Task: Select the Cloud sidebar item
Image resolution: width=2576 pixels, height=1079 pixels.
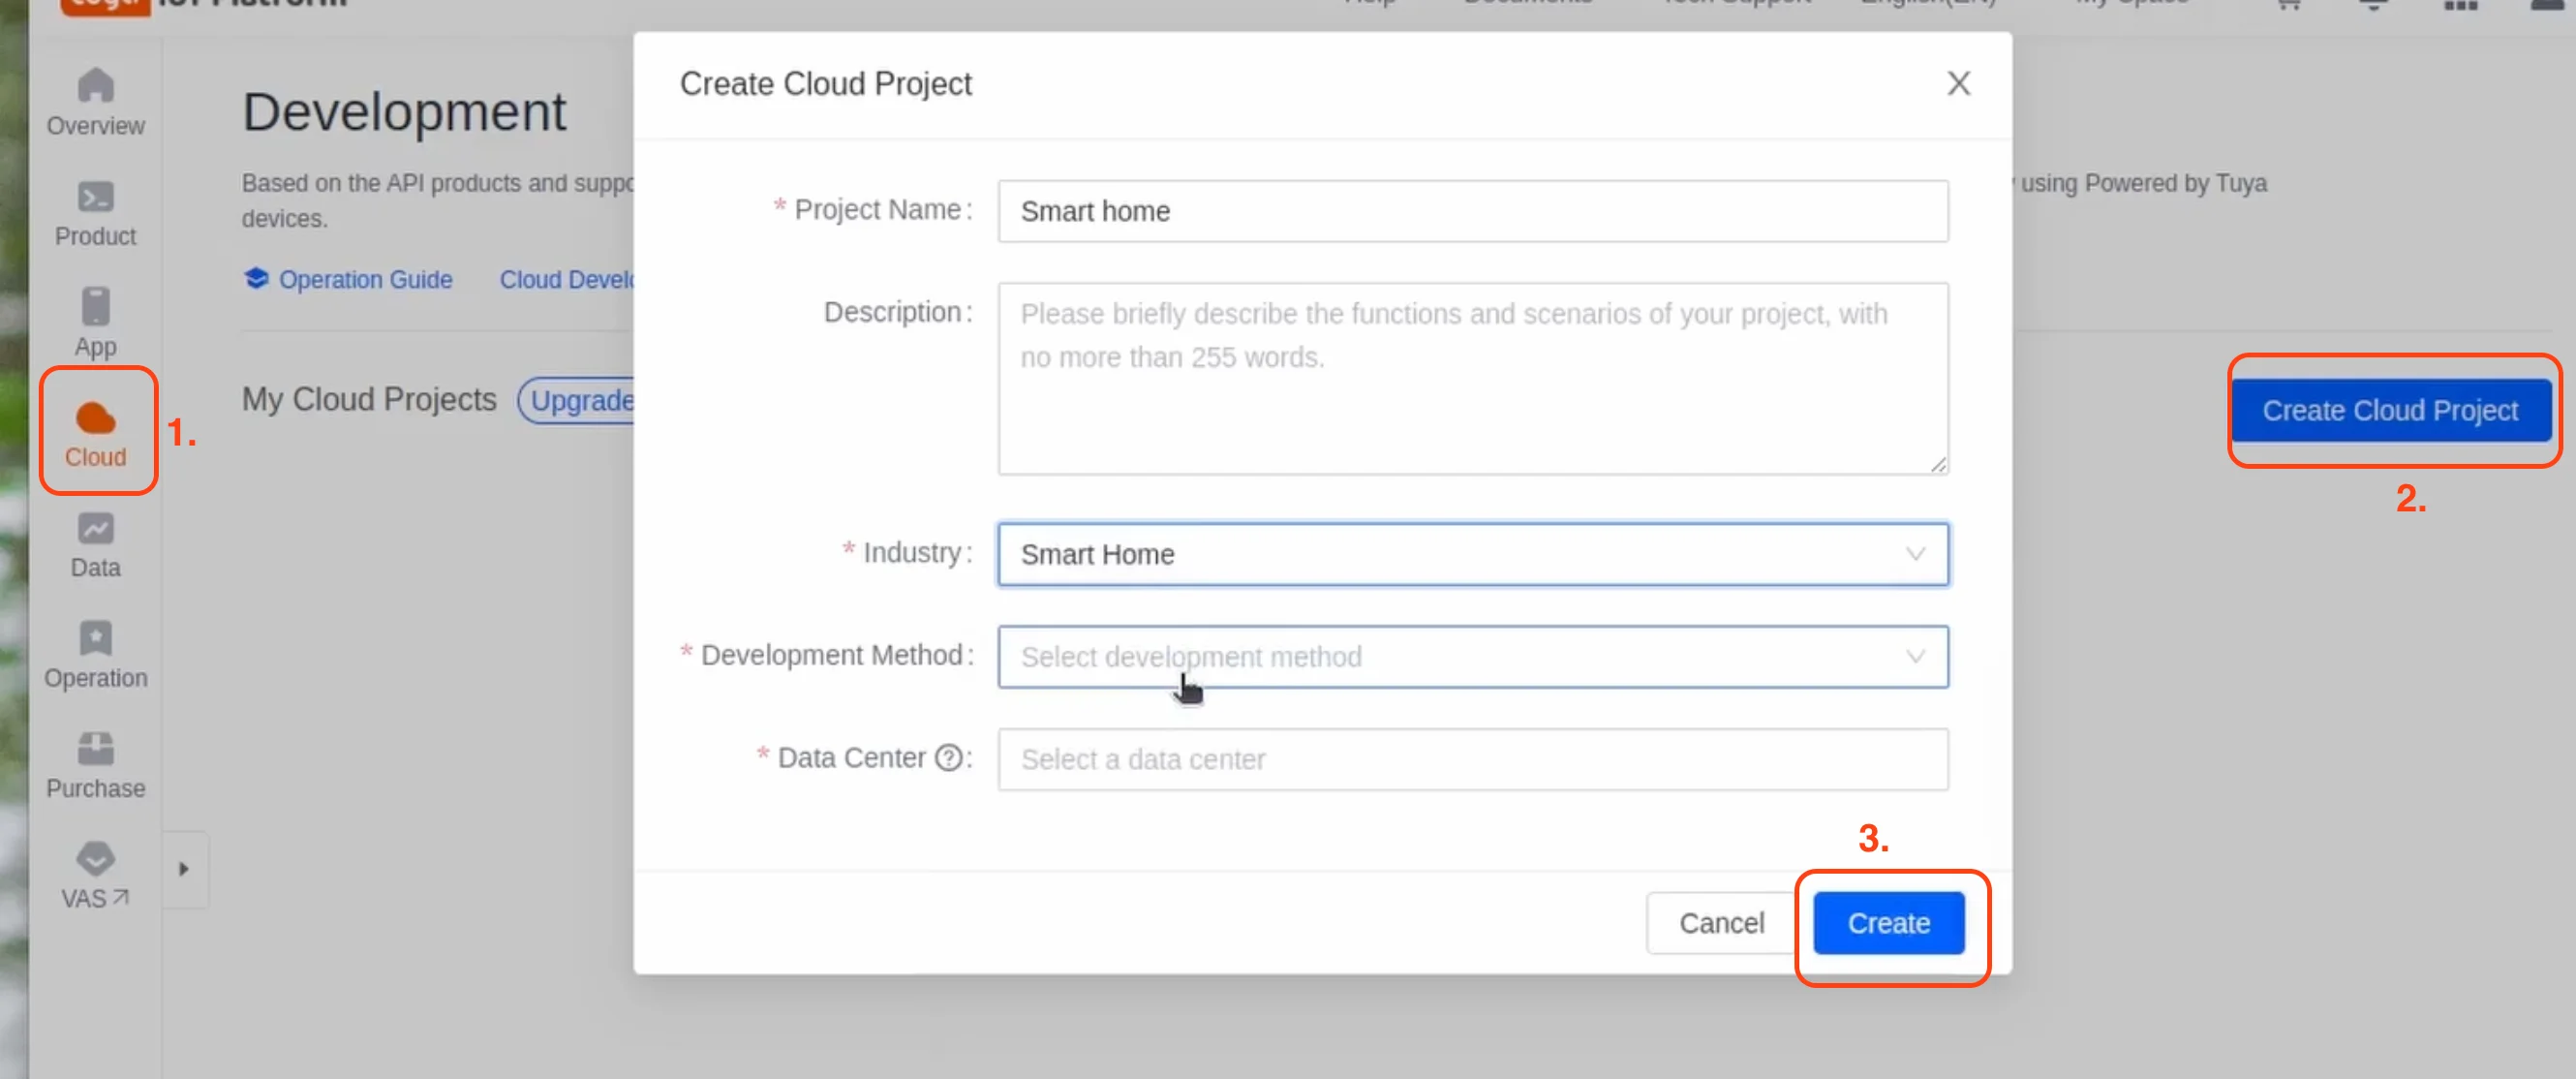Action: click(96, 433)
